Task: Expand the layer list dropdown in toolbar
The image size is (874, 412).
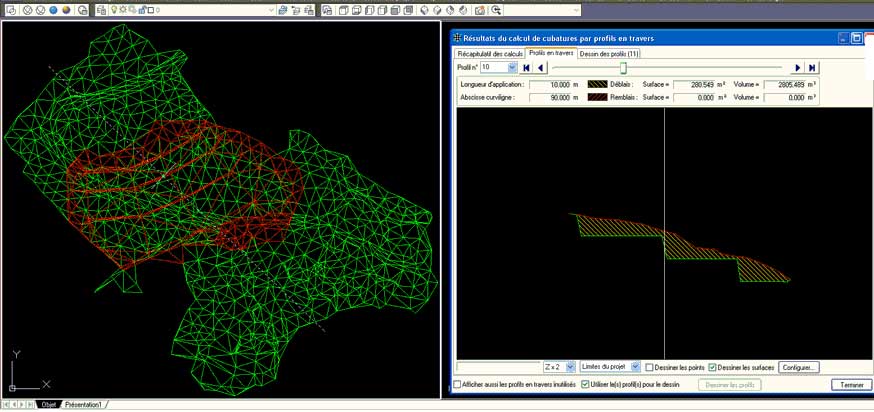Action: pyautogui.click(x=271, y=10)
